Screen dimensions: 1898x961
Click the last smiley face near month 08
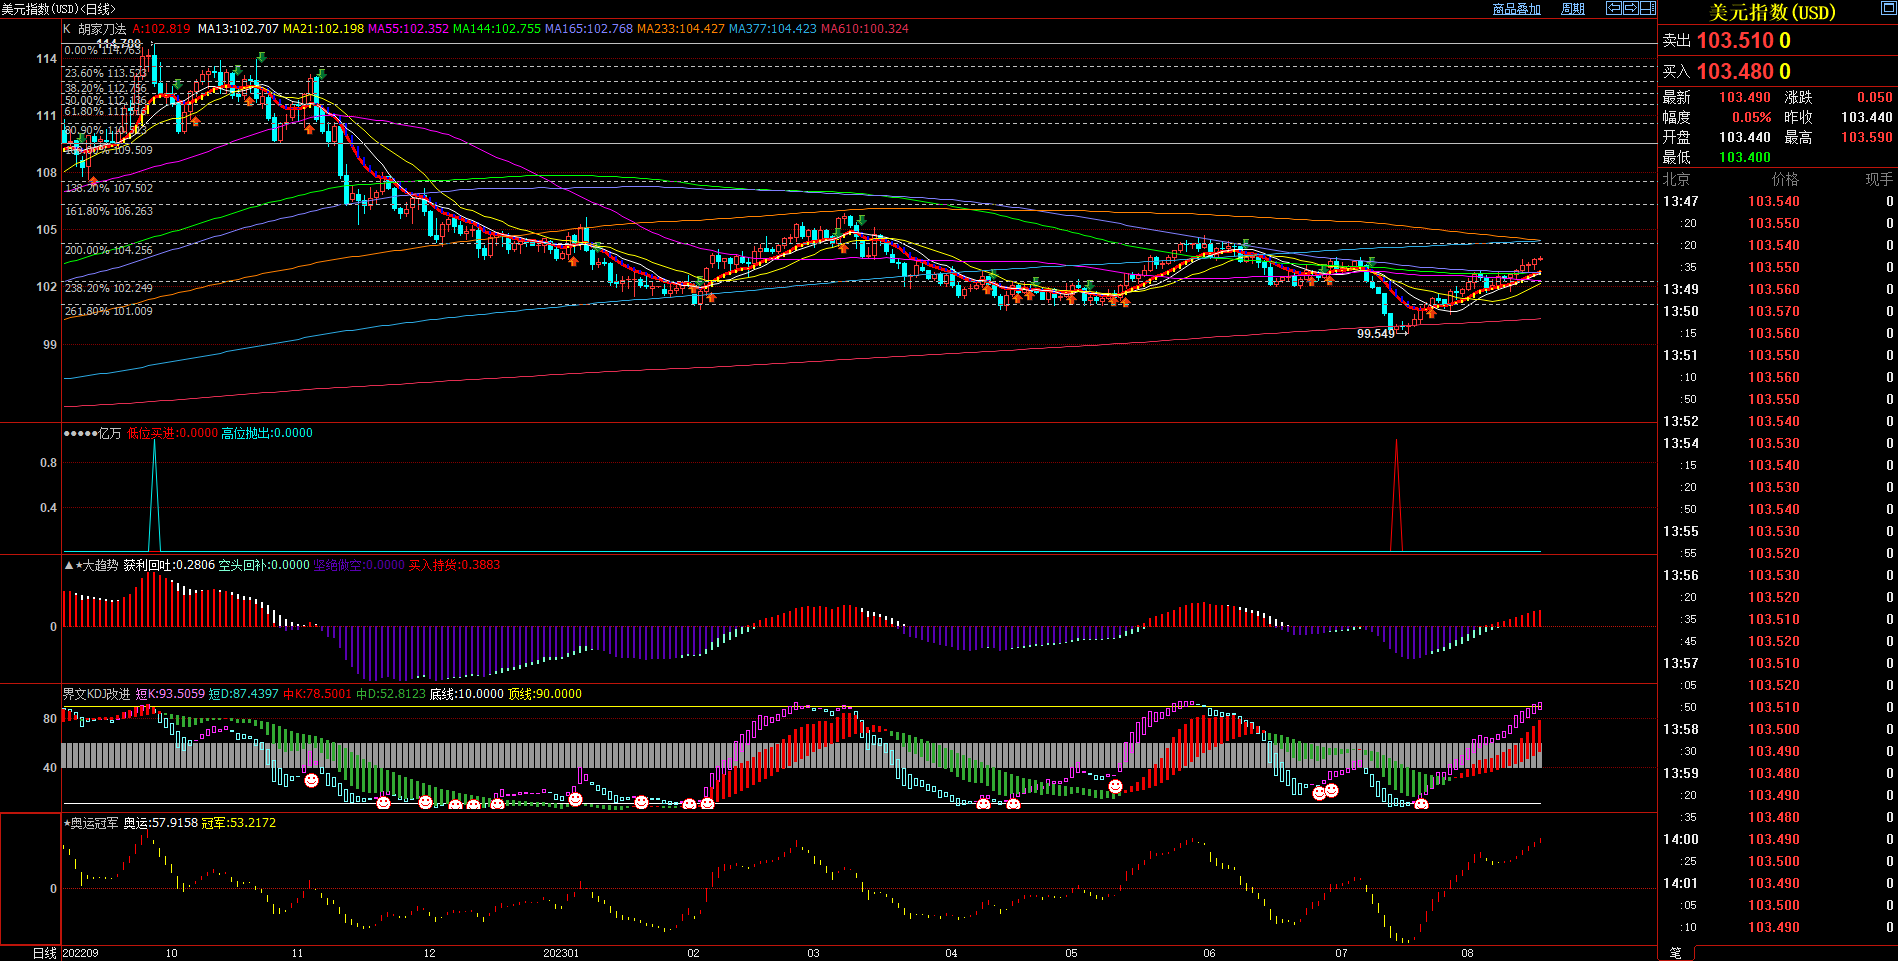click(x=1421, y=804)
